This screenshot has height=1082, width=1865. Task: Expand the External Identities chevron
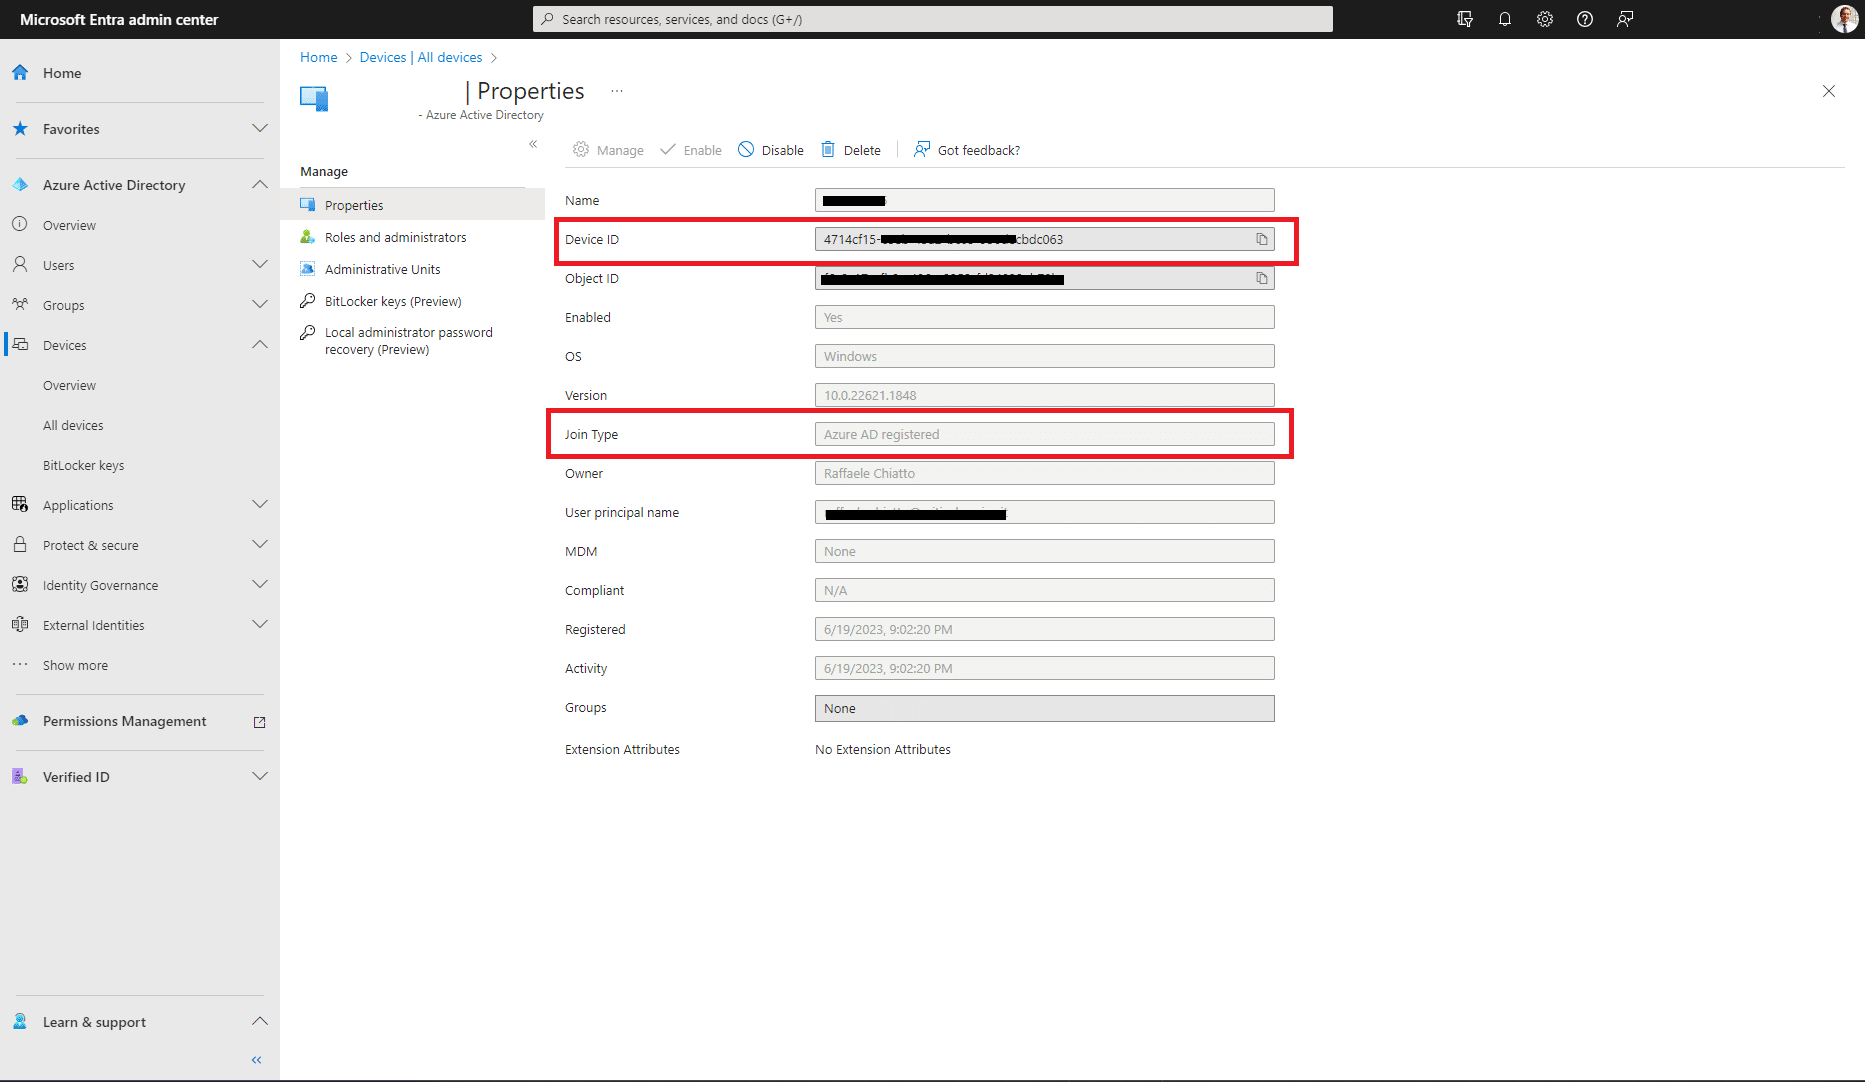[260, 624]
